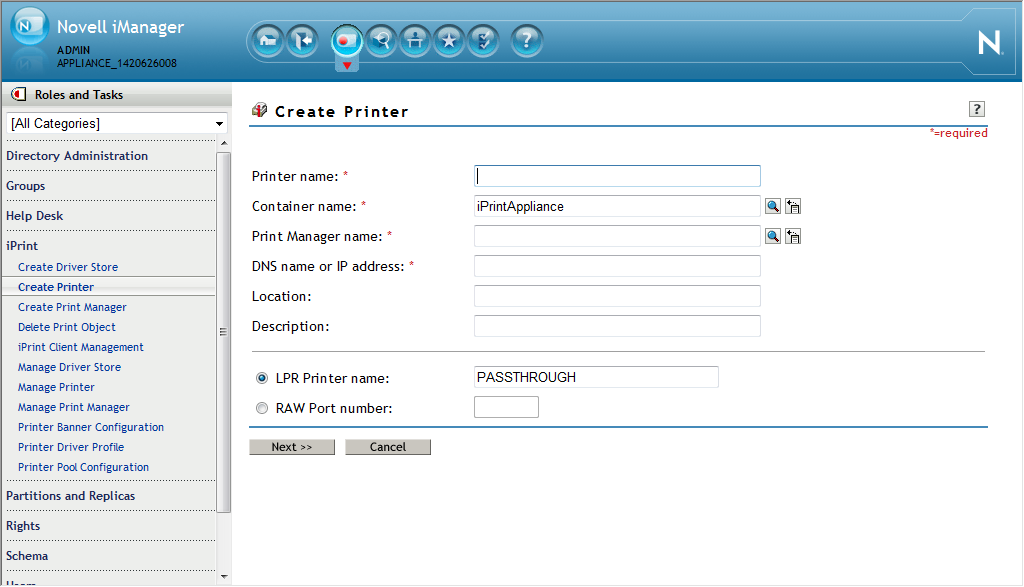Open View Objects toolbar icon
This screenshot has width=1024, height=587.
coord(381,41)
